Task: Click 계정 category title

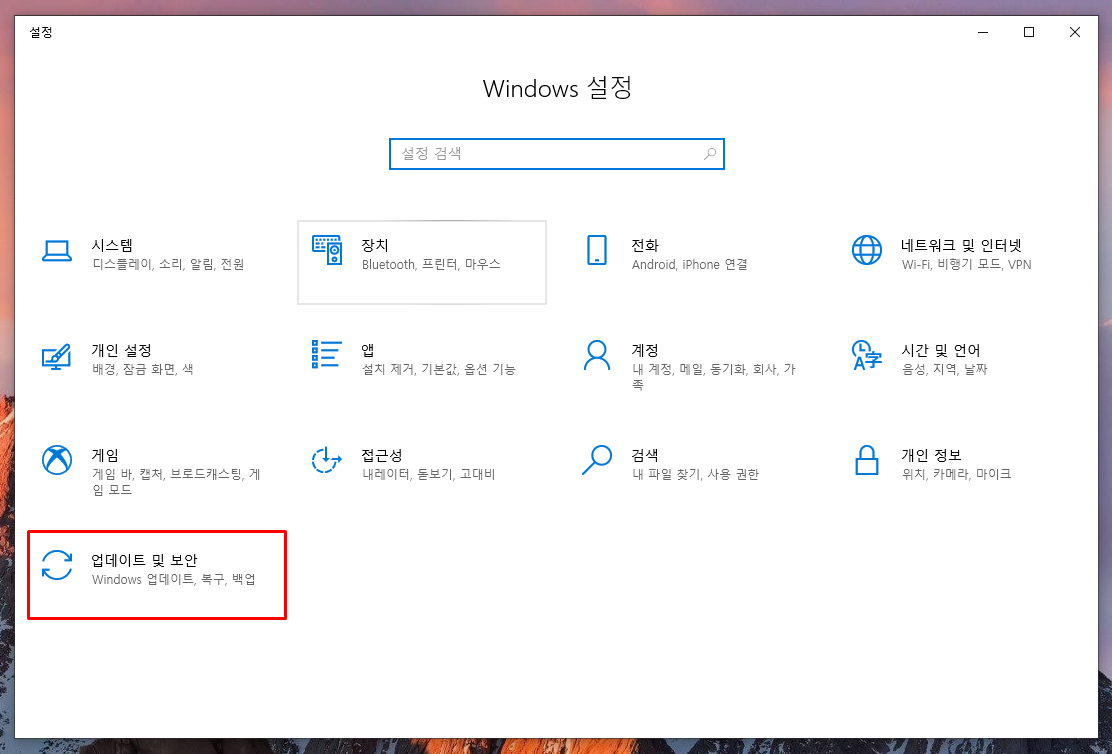Action: 645,350
